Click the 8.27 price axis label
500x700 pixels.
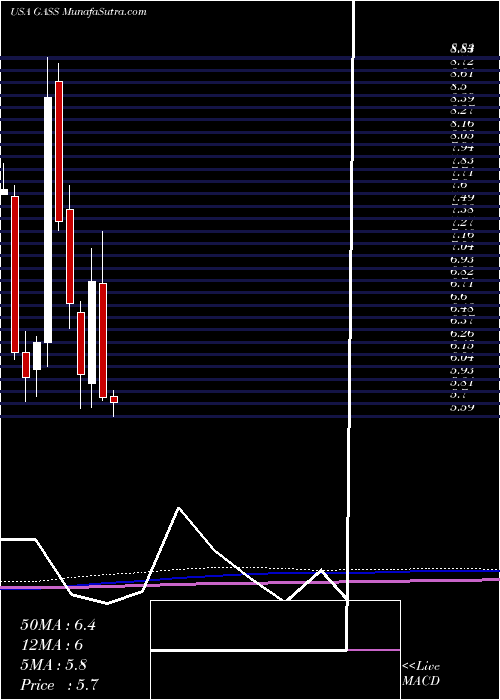462,110
